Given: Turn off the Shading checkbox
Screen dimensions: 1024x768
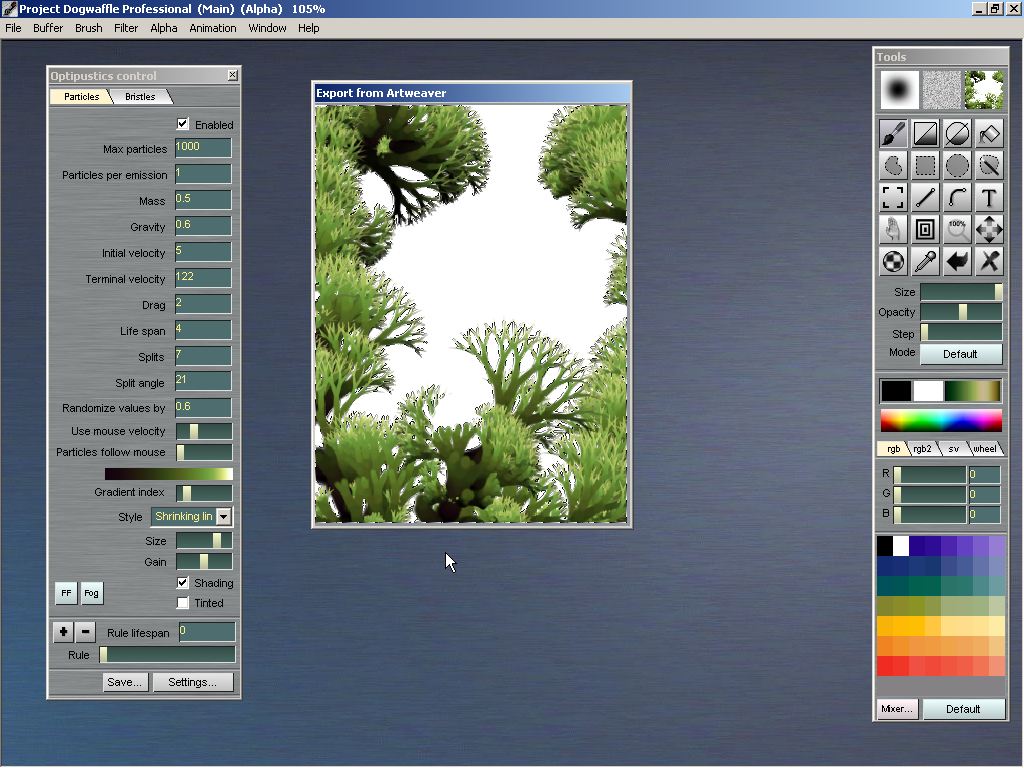Looking at the screenshot, I should (x=183, y=582).
